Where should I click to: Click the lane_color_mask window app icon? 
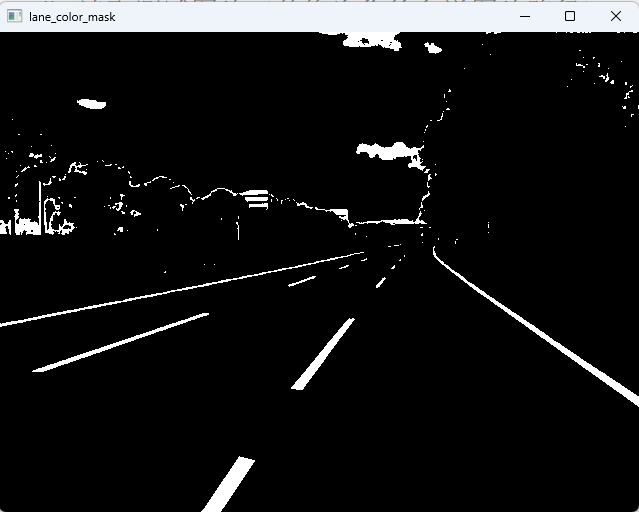coord(14,16)
